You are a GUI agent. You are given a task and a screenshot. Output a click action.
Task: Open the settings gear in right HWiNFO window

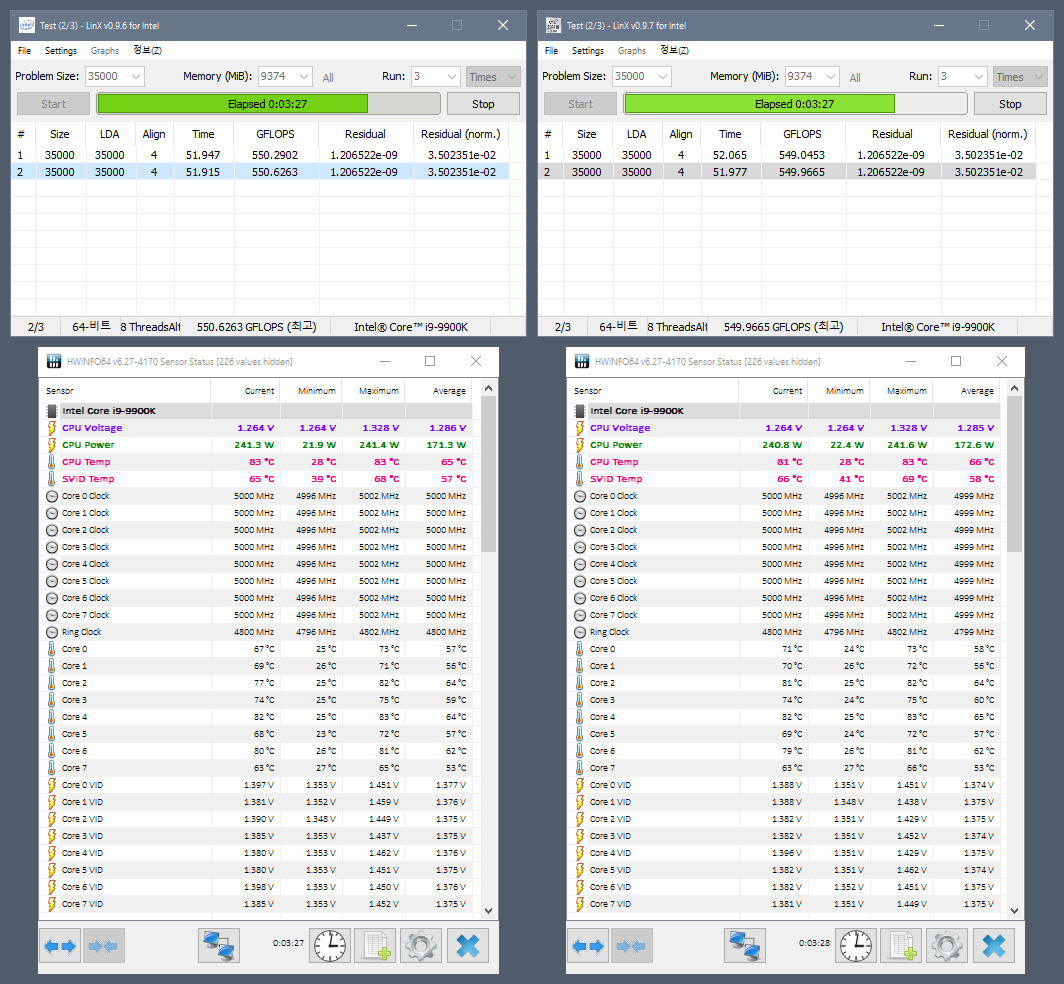pyautogui.click(x=947, y=945)
